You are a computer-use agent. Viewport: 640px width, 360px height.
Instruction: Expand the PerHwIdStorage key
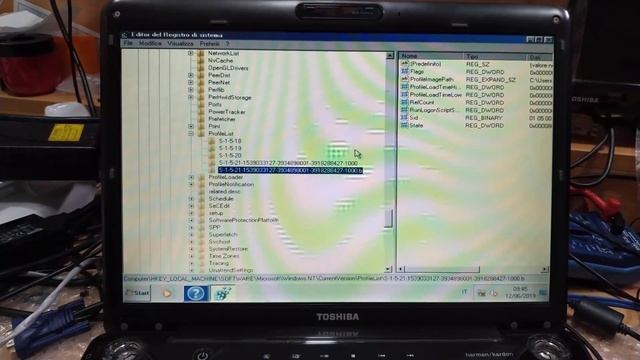point(191,97)
